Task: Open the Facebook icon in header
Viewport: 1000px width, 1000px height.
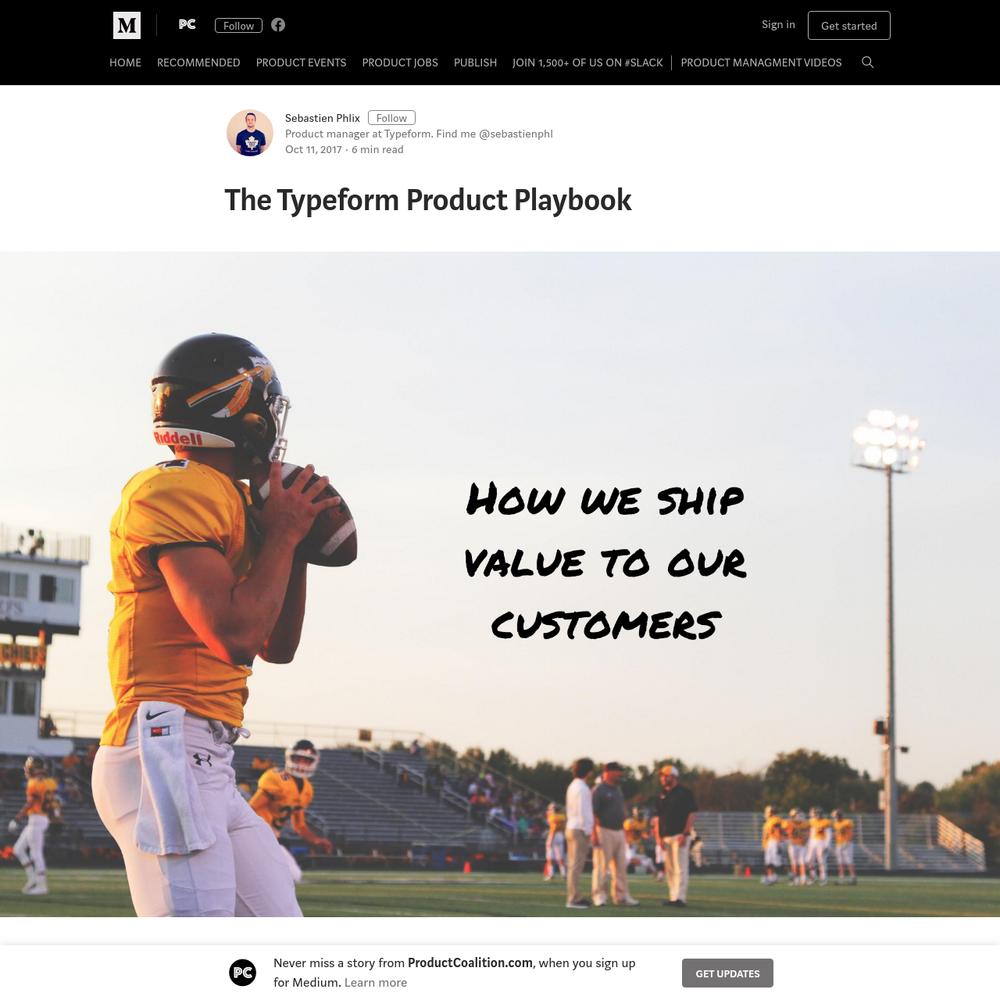Action: click(278, 25)
